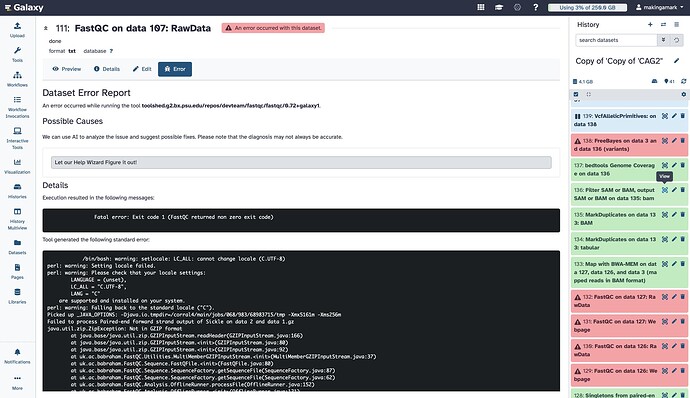This screenshot has height=398, width=690.
Task: Open the makingamark user dropdown
Action: 660,7
